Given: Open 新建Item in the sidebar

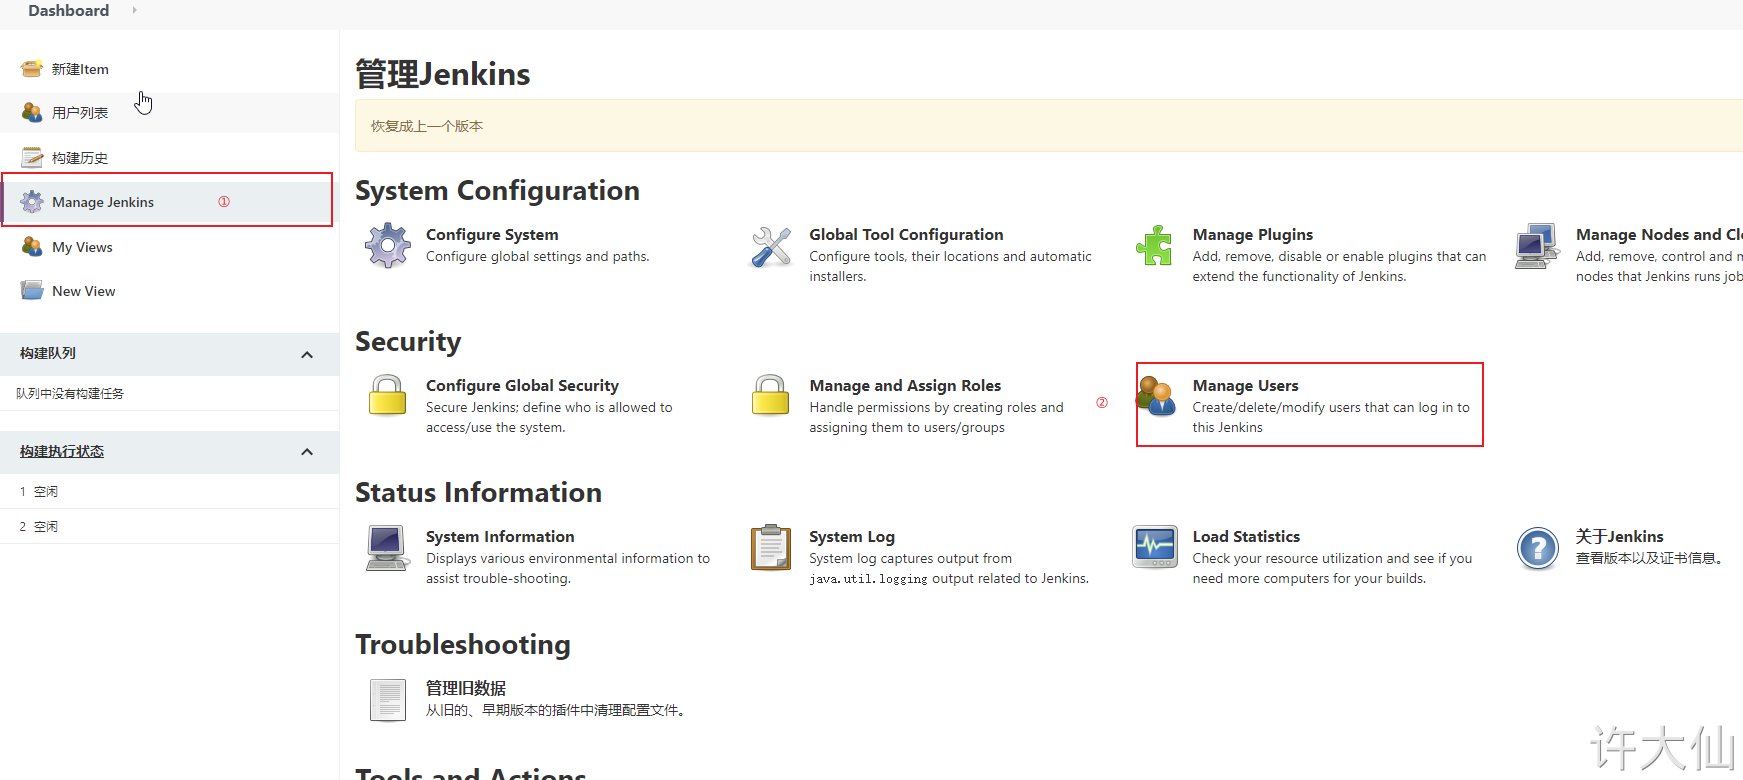Looking at the screenshot, I should coord(80,69).
